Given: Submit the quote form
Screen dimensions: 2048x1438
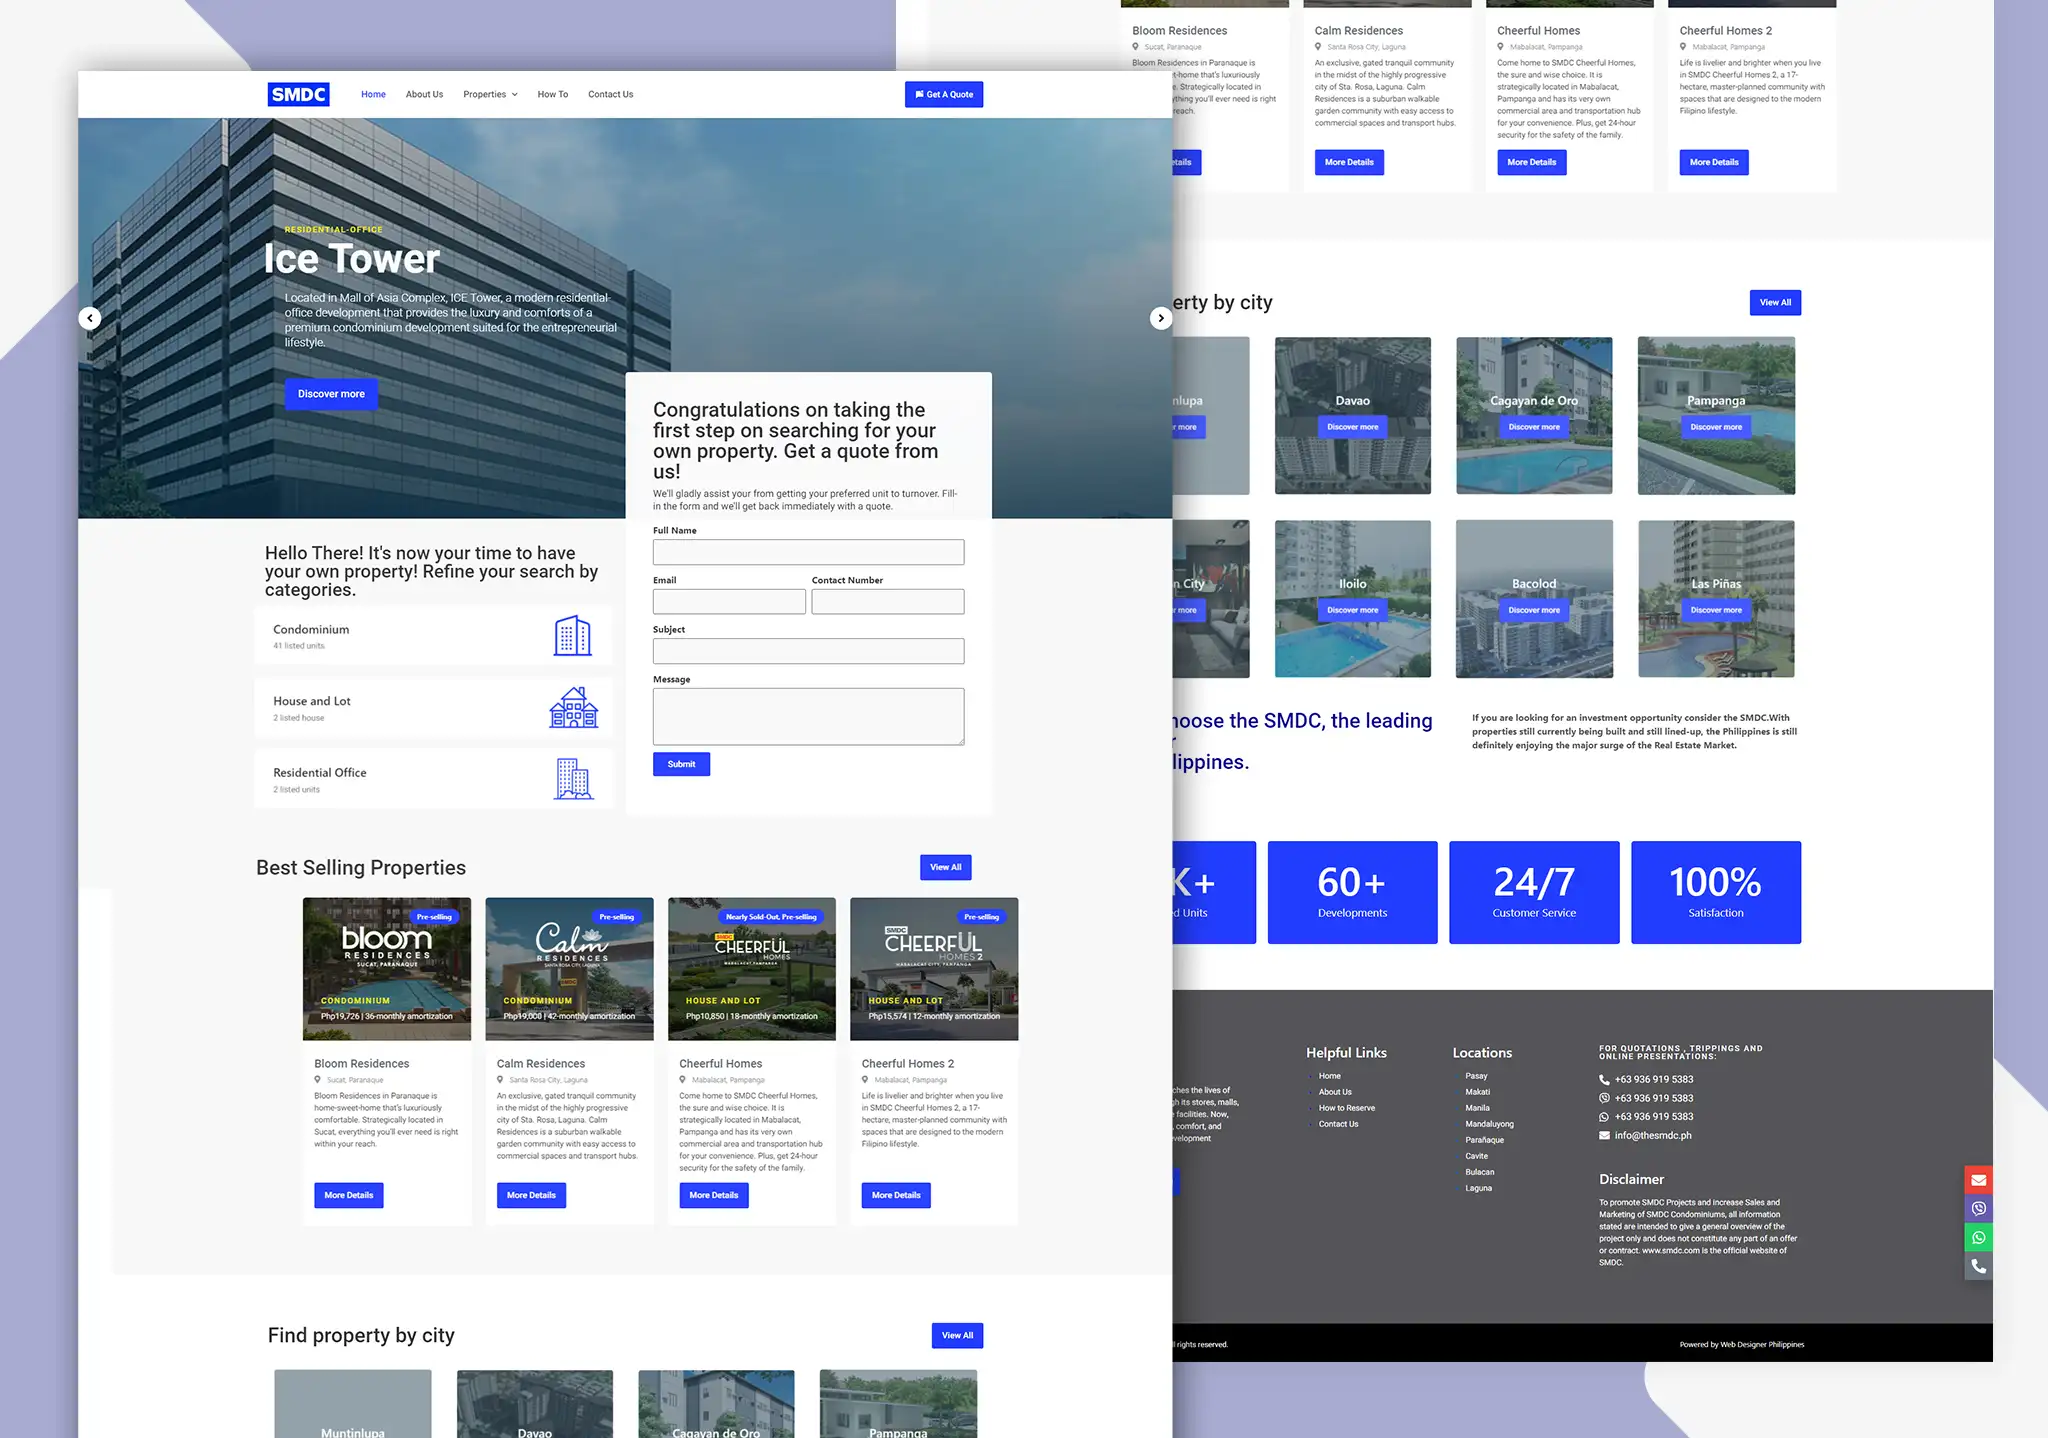Looking at the screenshot, I should point(681,764).
